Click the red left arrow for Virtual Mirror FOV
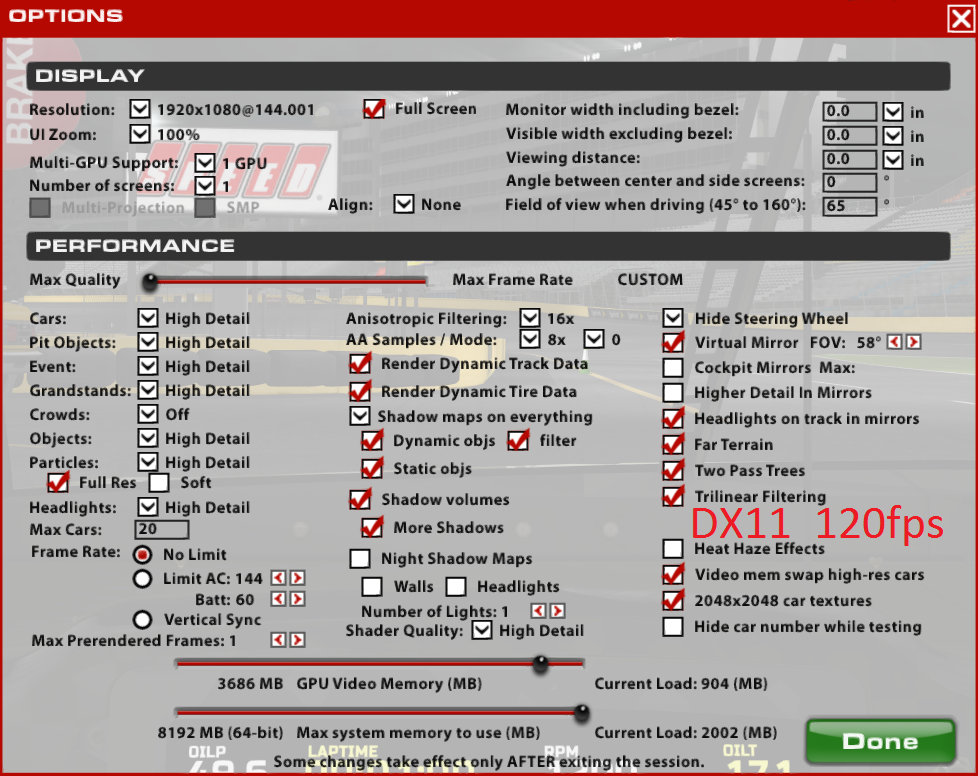The image size is (978, 776). coord(895,342)
